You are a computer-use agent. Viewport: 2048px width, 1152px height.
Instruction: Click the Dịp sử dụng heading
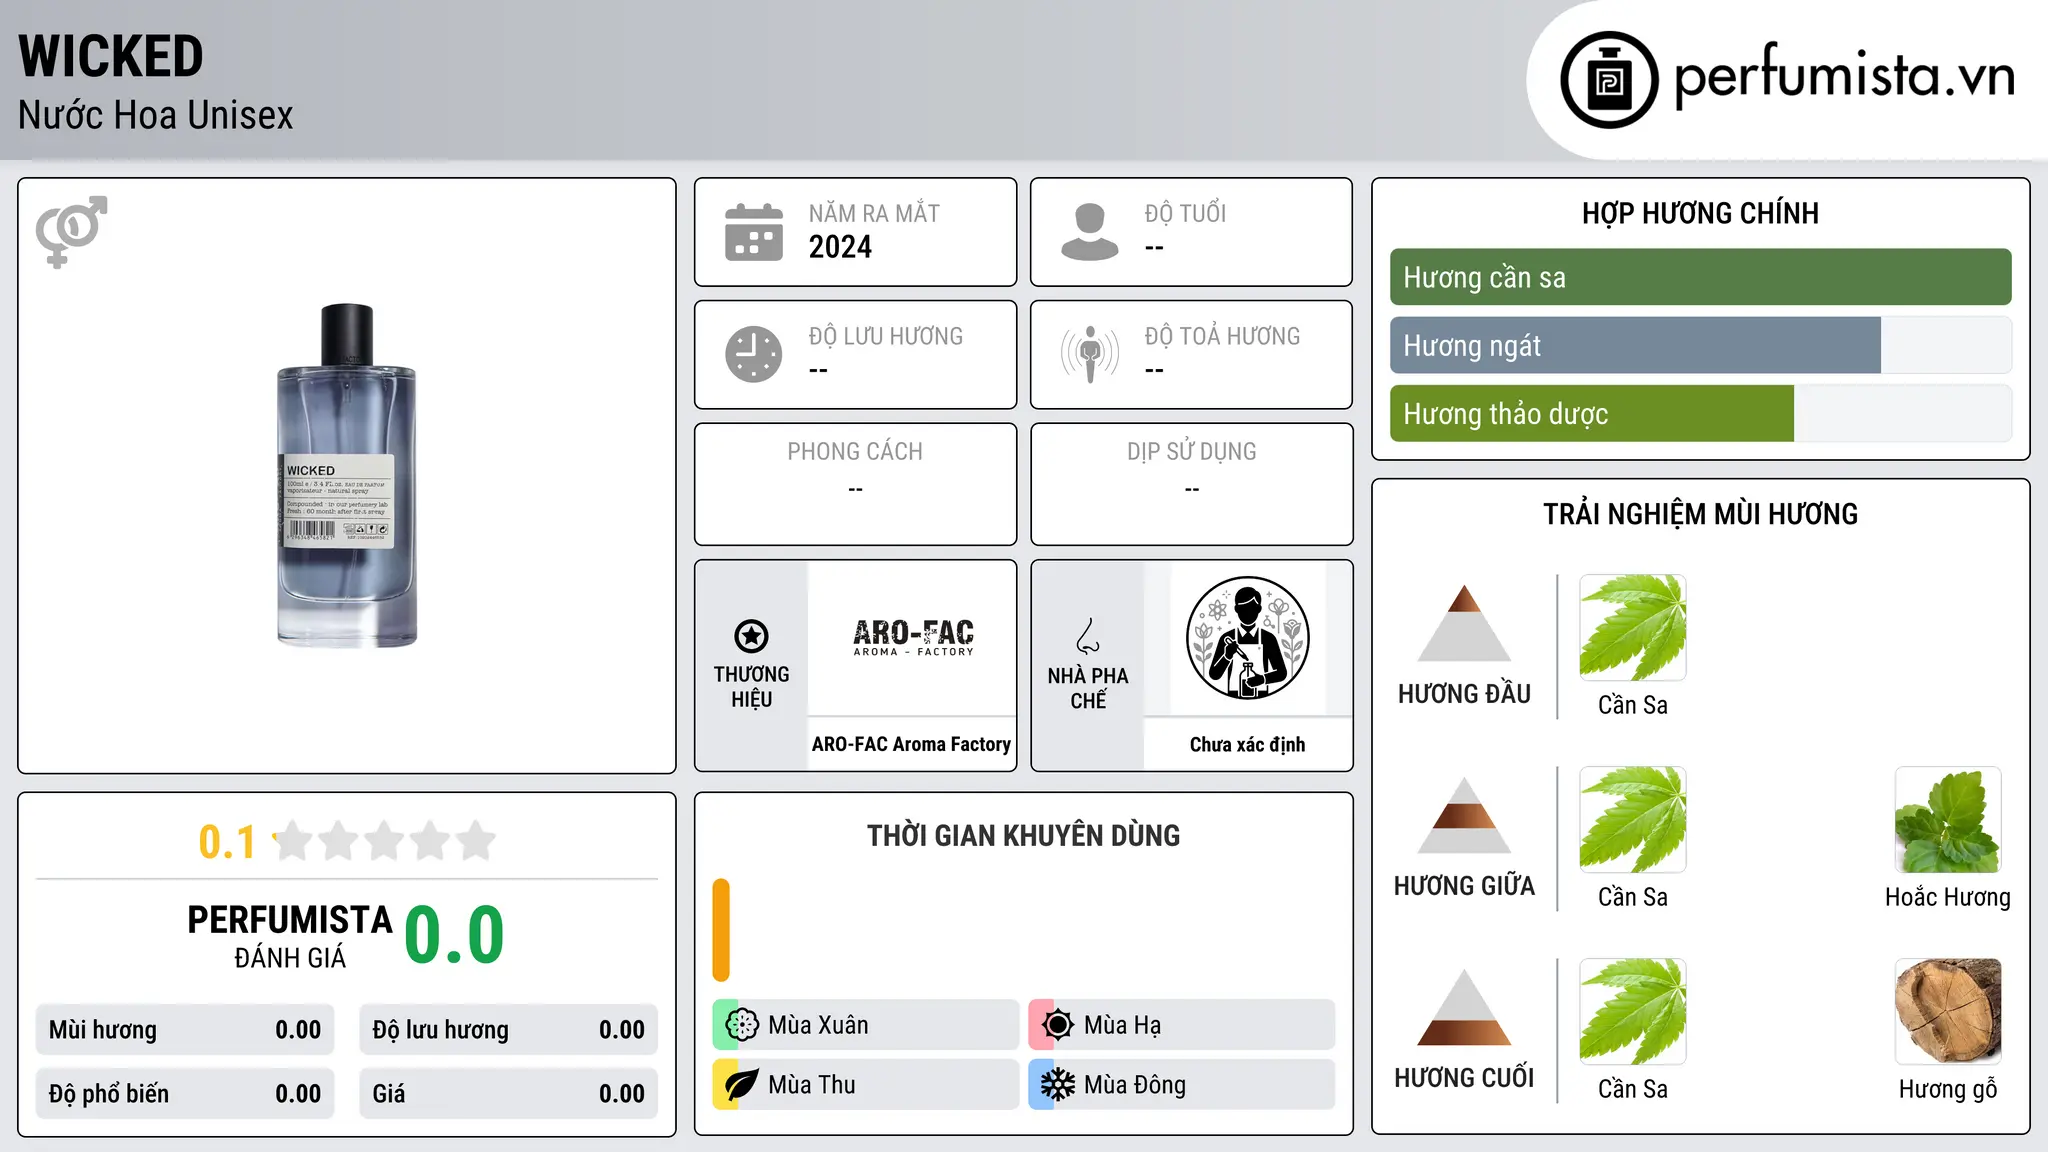pyautogui.click(x=1191, y=452)
